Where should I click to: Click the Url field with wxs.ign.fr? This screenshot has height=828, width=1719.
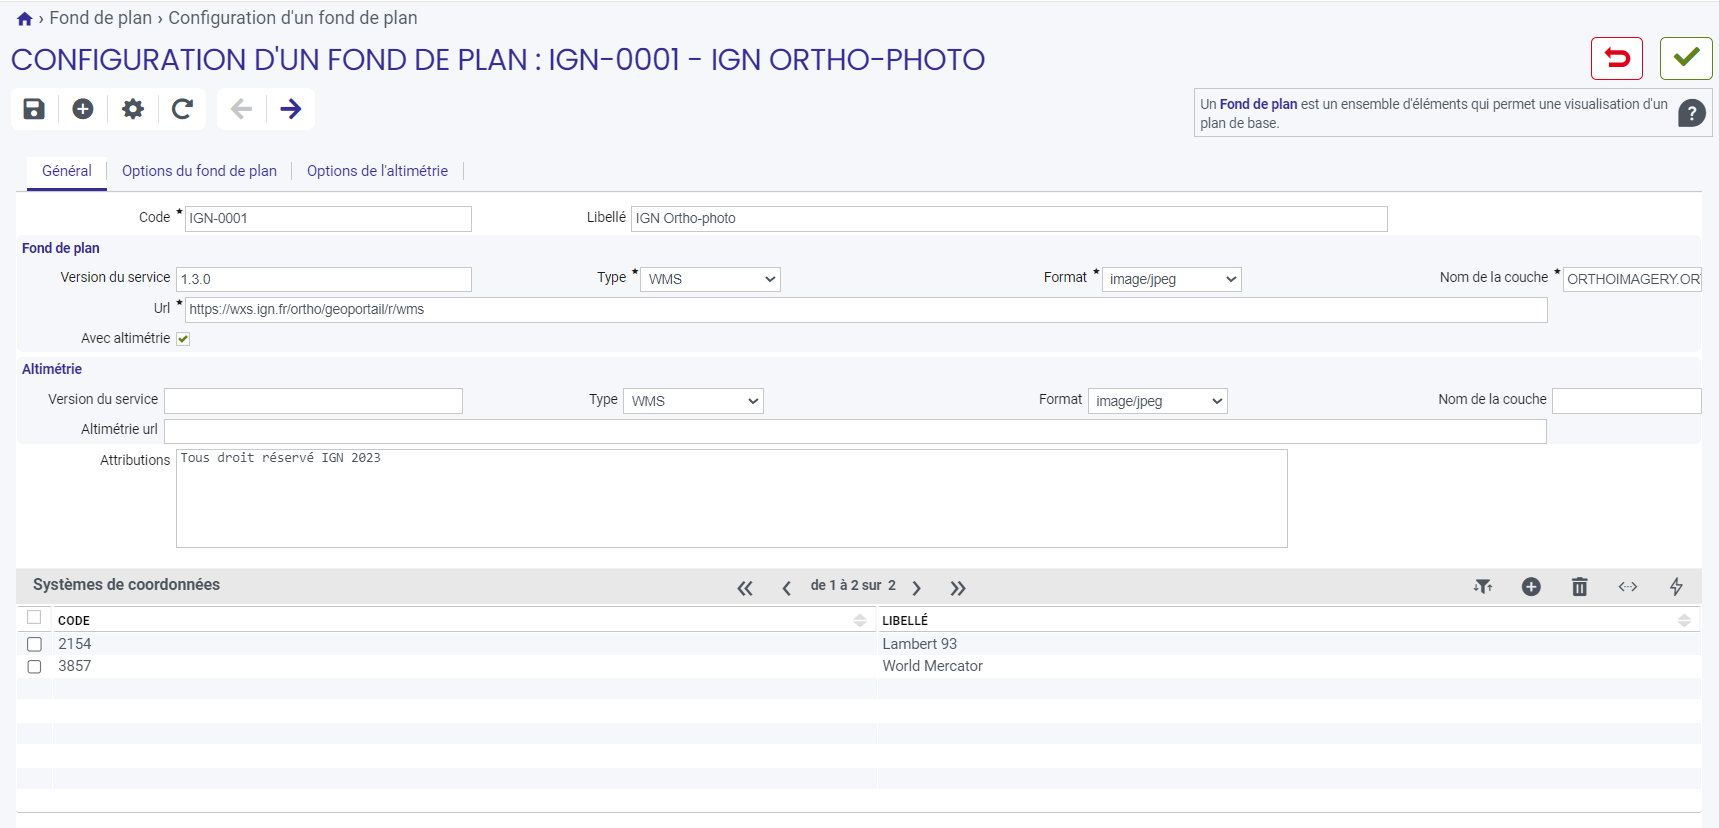click(x=866, y=309)
